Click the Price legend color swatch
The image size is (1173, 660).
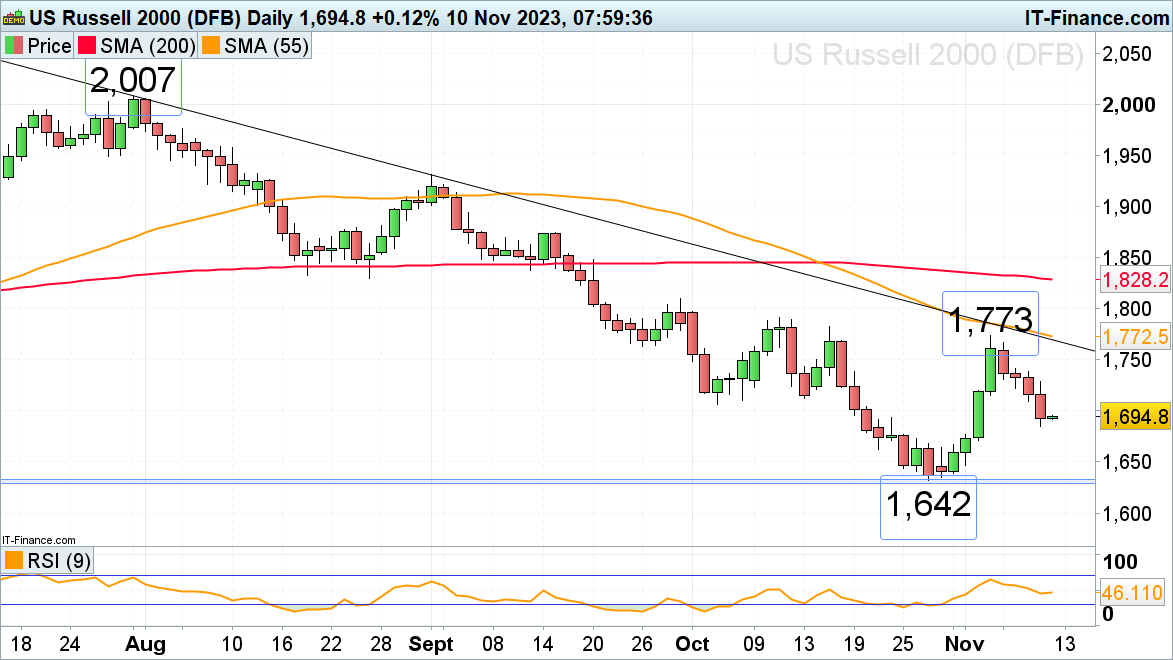pyautogui.click(x=14, y=46)
